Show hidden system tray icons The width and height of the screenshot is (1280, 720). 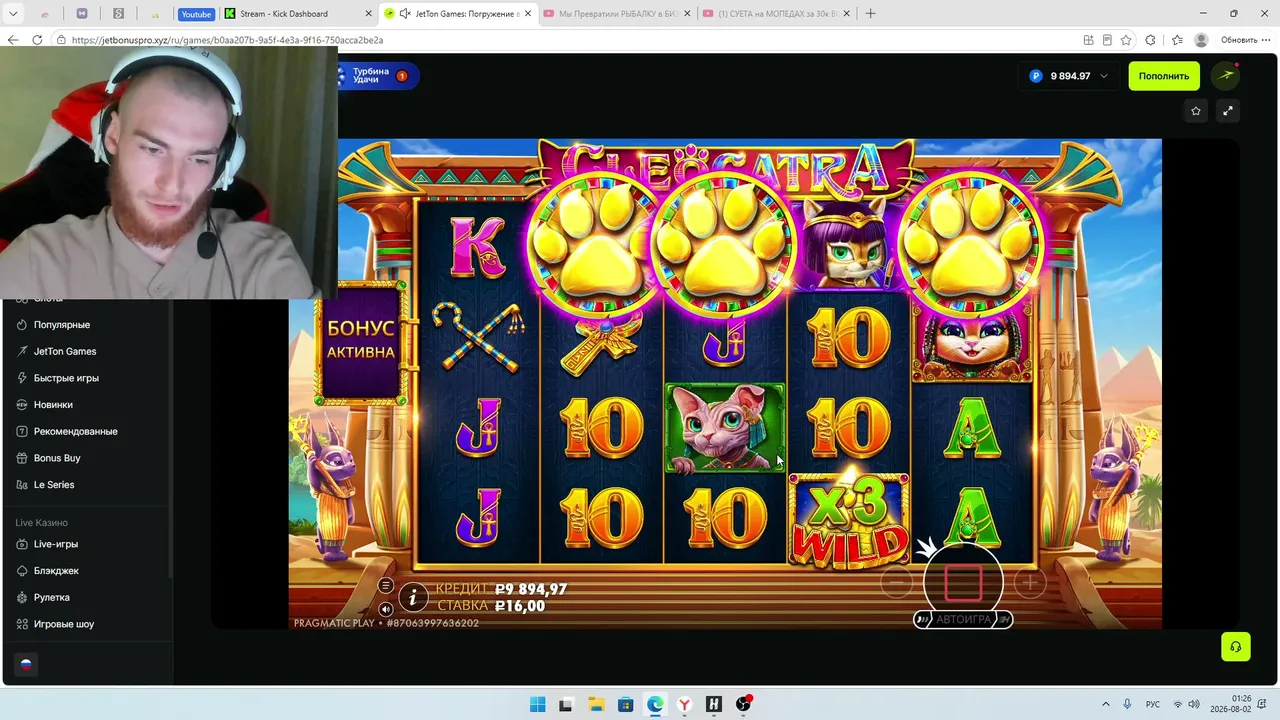1105,704
